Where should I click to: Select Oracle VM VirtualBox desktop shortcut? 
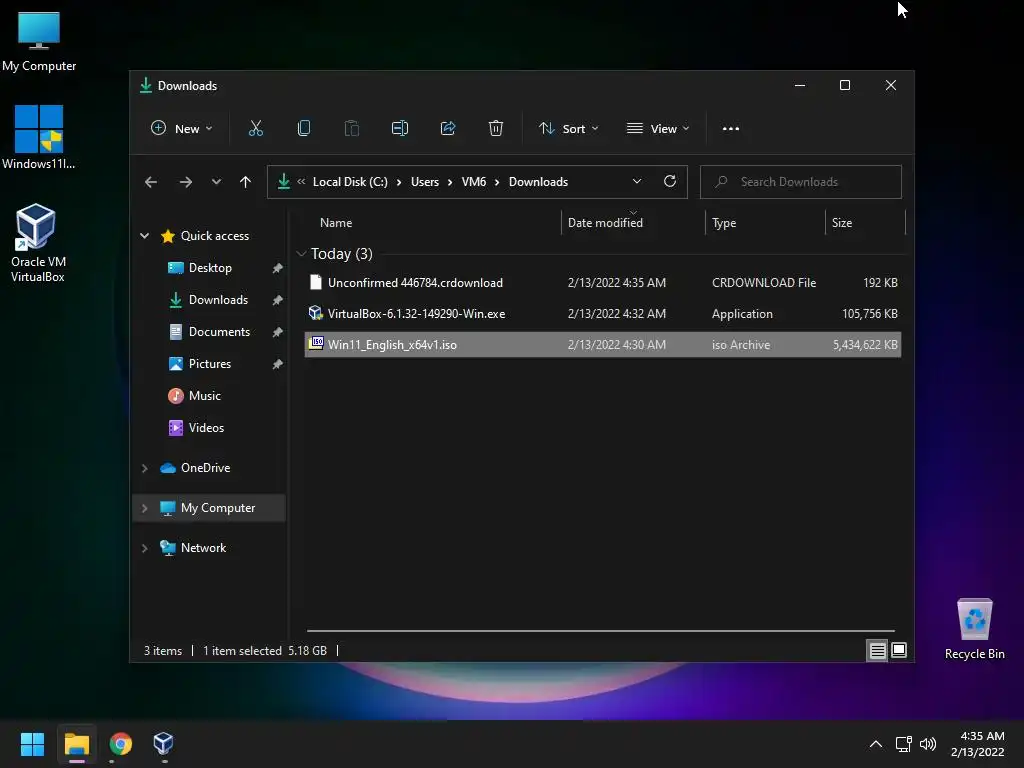[x=38, y=243]
